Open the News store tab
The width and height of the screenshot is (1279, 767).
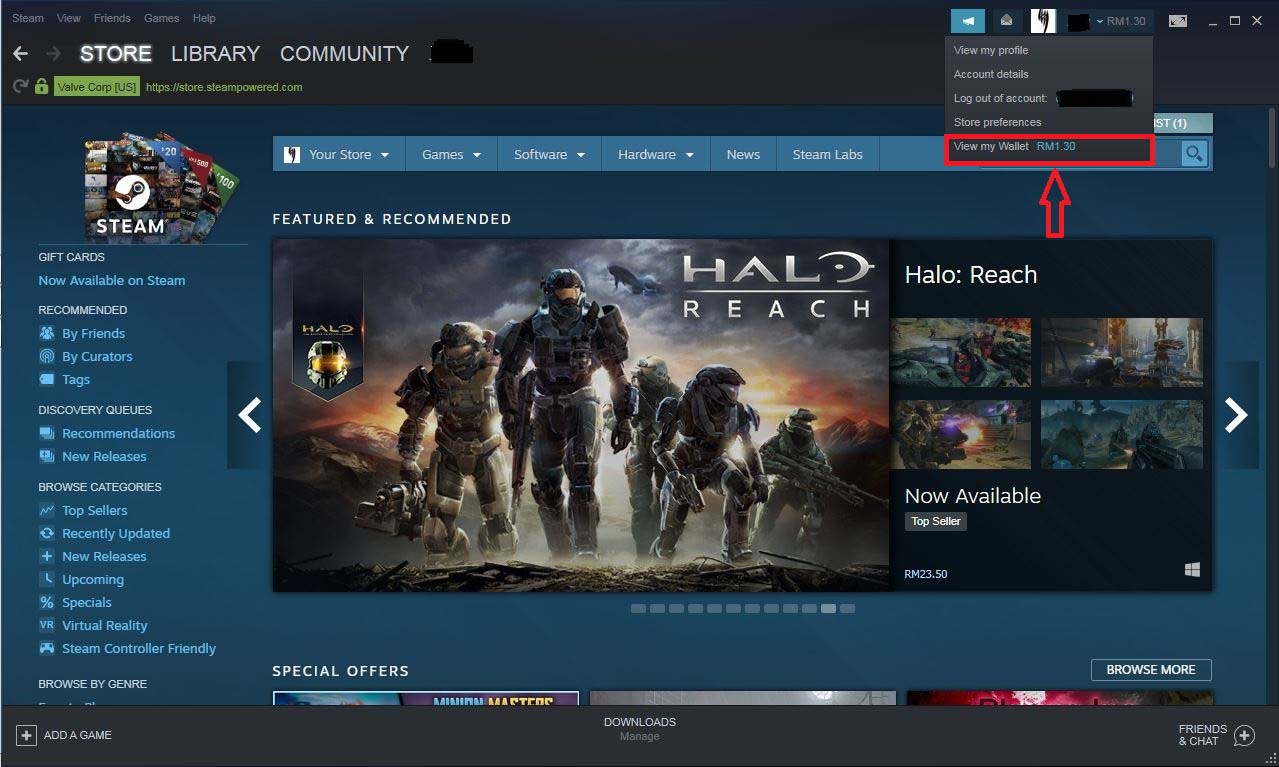(x=743, y=154)
